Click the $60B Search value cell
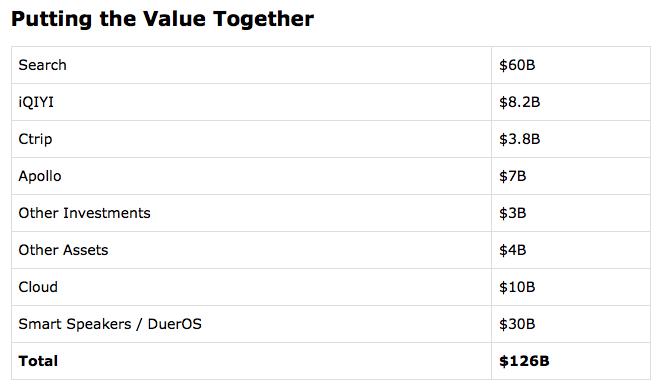 coord(517,65)
